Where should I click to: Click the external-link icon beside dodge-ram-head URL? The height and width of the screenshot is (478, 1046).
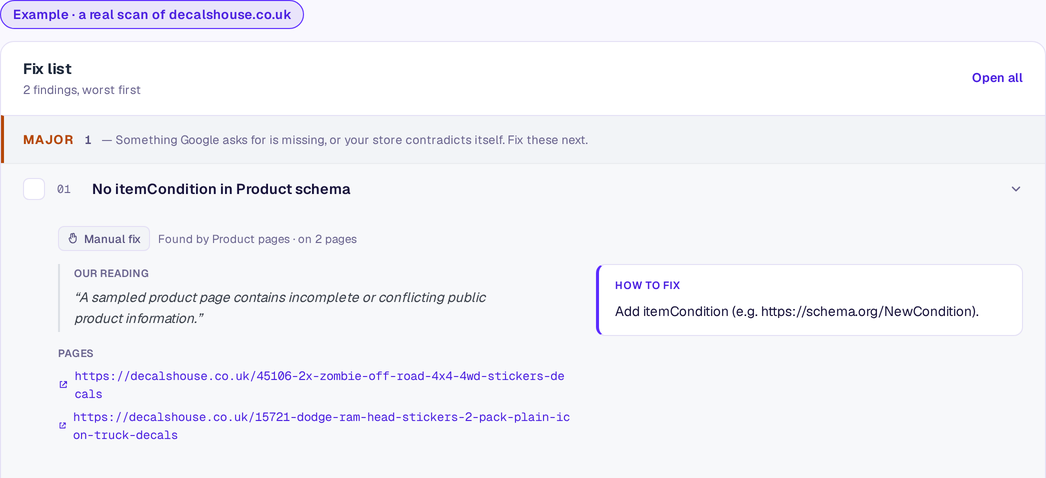click(63, 425)
